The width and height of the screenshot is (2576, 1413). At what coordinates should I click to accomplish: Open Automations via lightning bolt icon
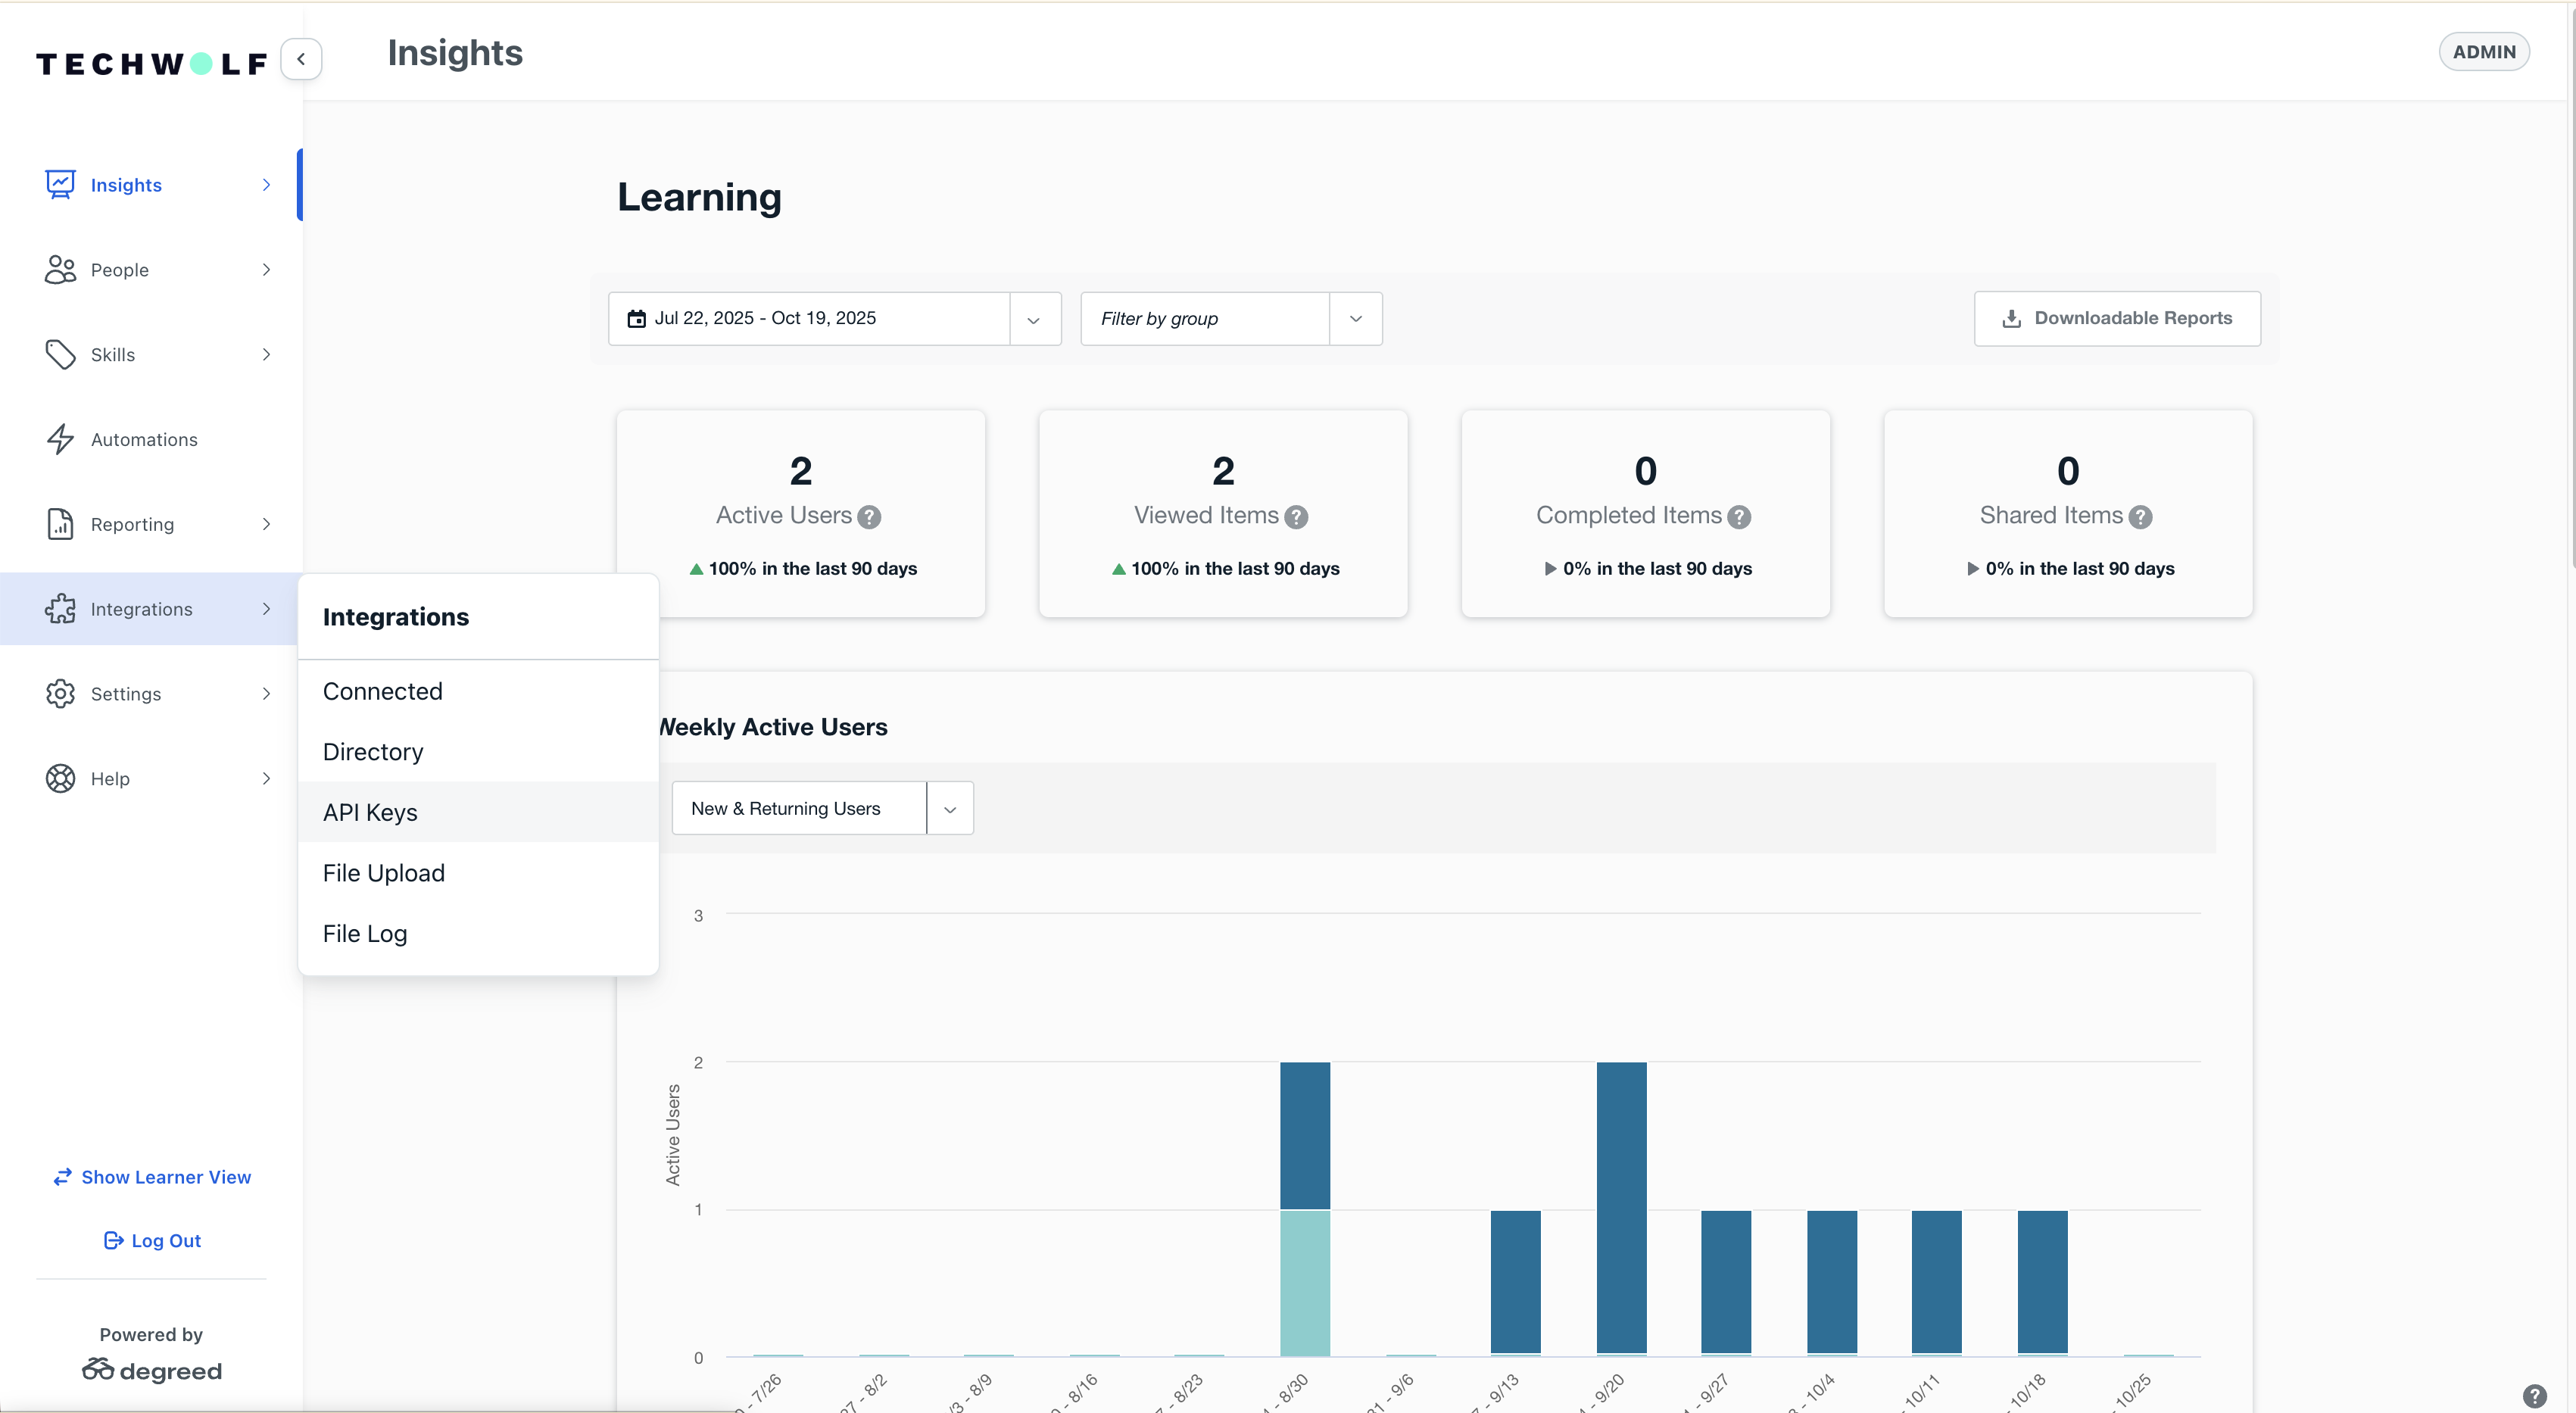(60, 439)
